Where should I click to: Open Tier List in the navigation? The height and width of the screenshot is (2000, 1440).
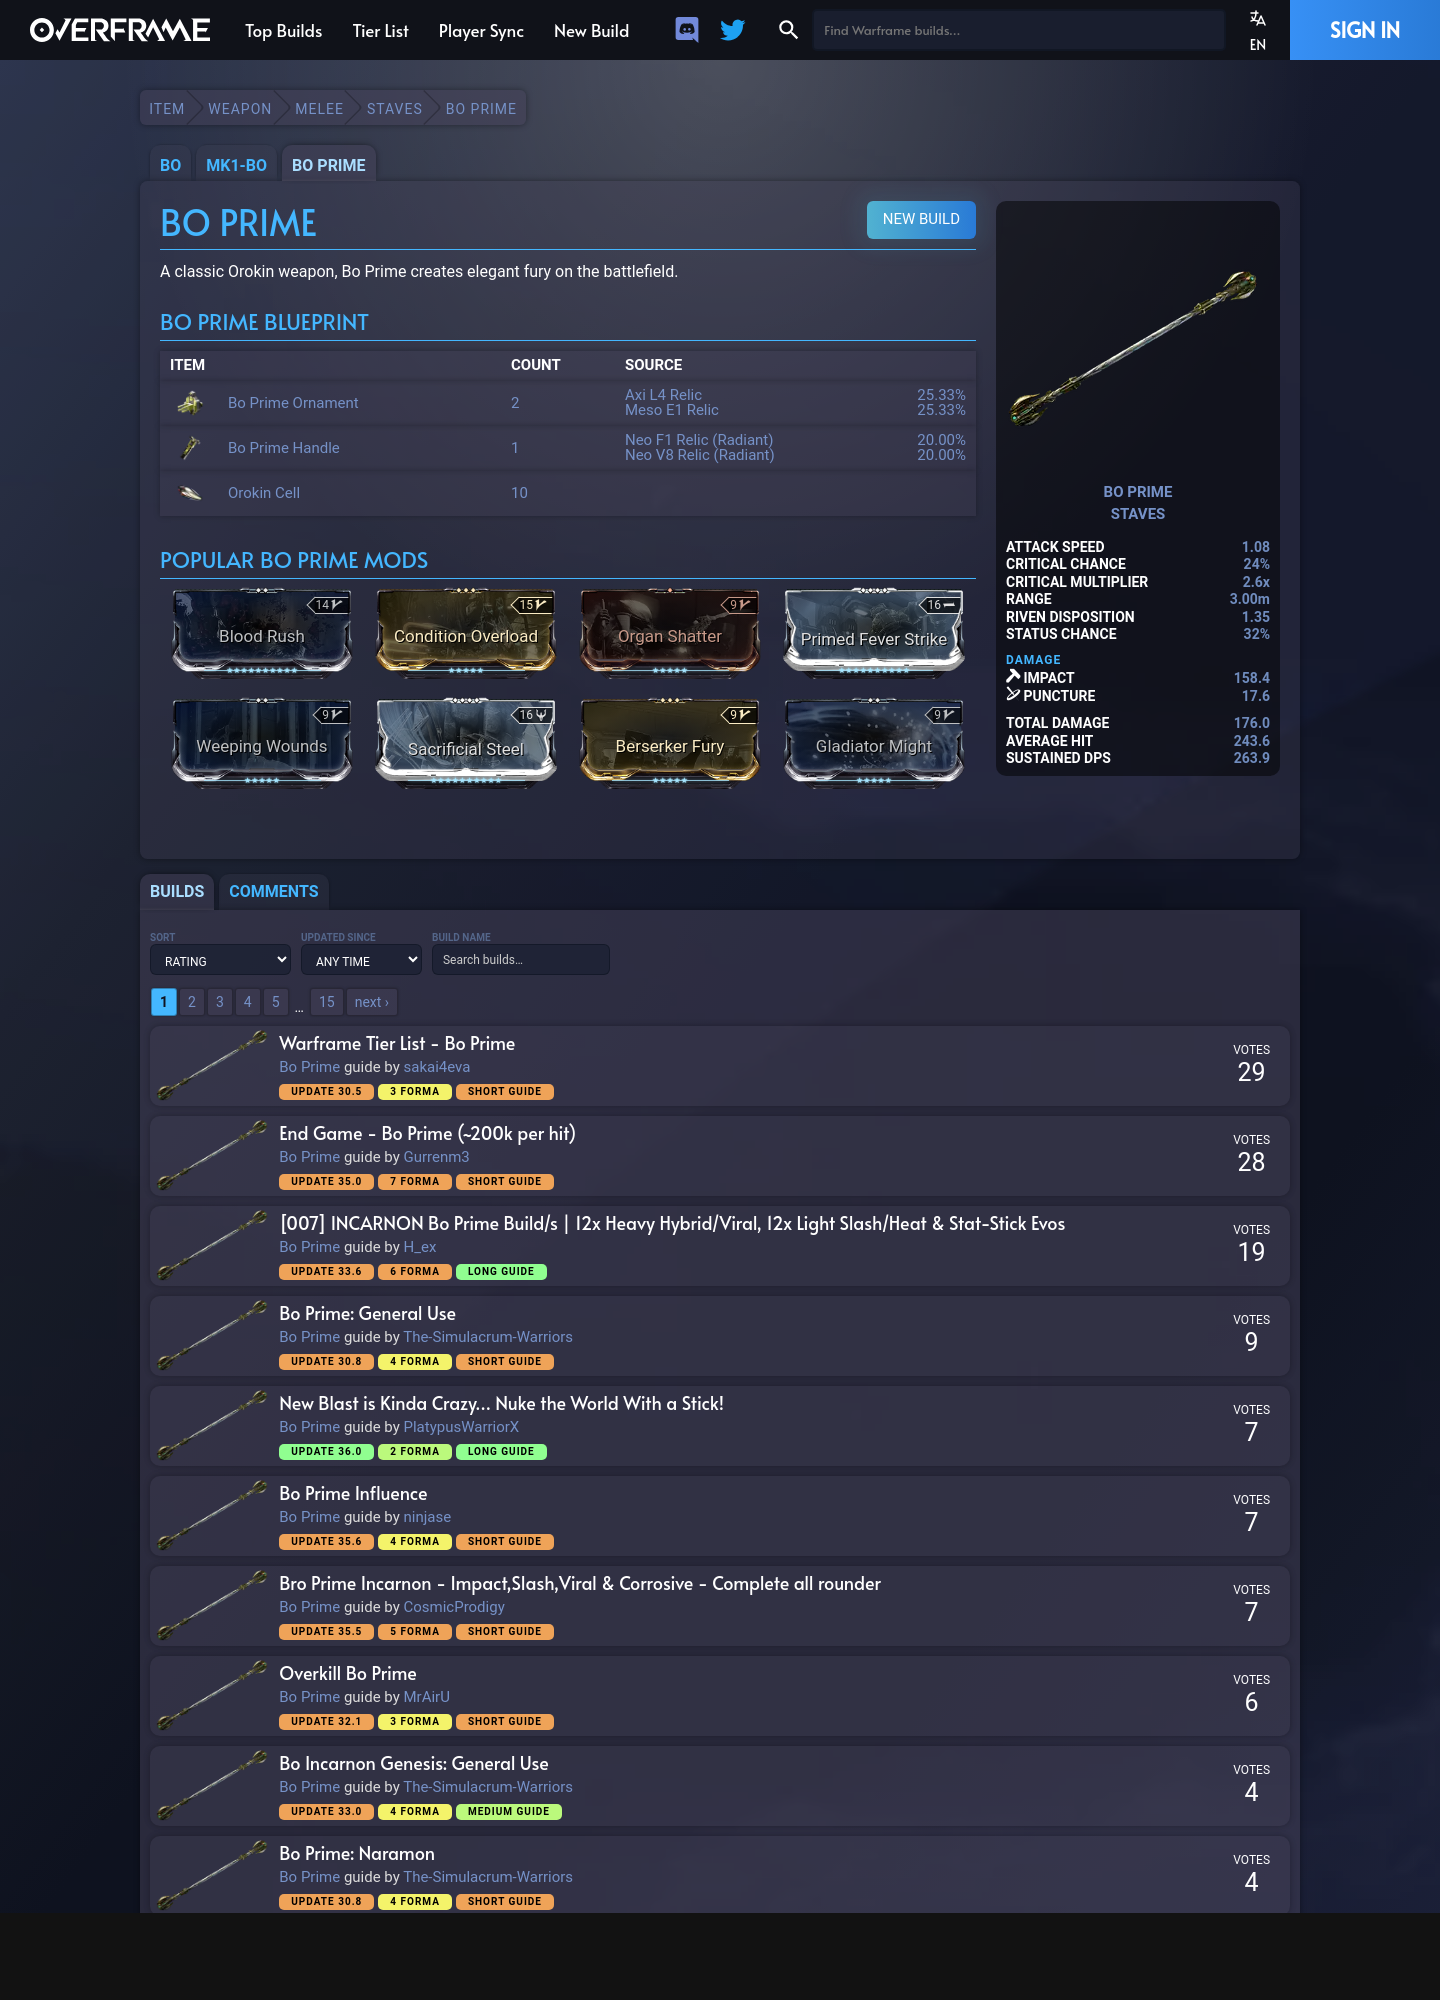click(381, 31)
